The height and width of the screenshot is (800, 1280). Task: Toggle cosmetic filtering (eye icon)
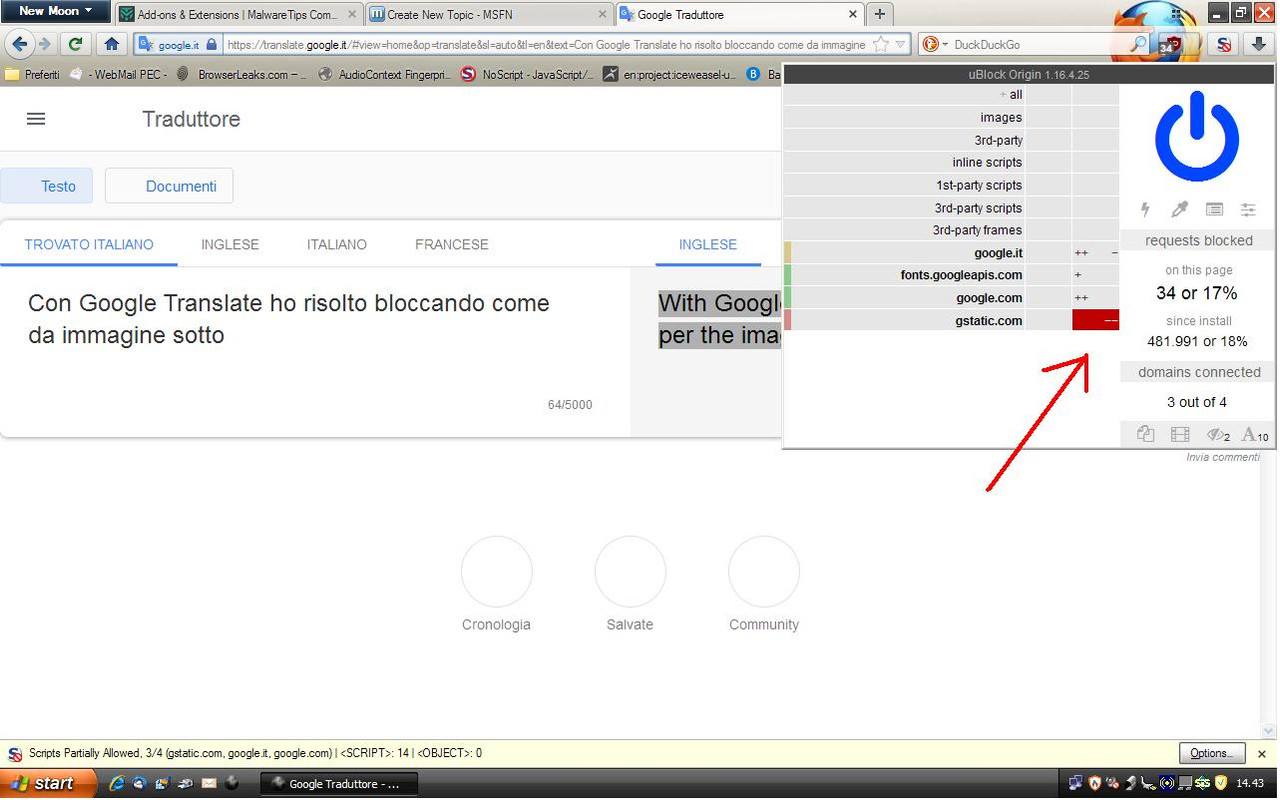tap(1217, 434)
